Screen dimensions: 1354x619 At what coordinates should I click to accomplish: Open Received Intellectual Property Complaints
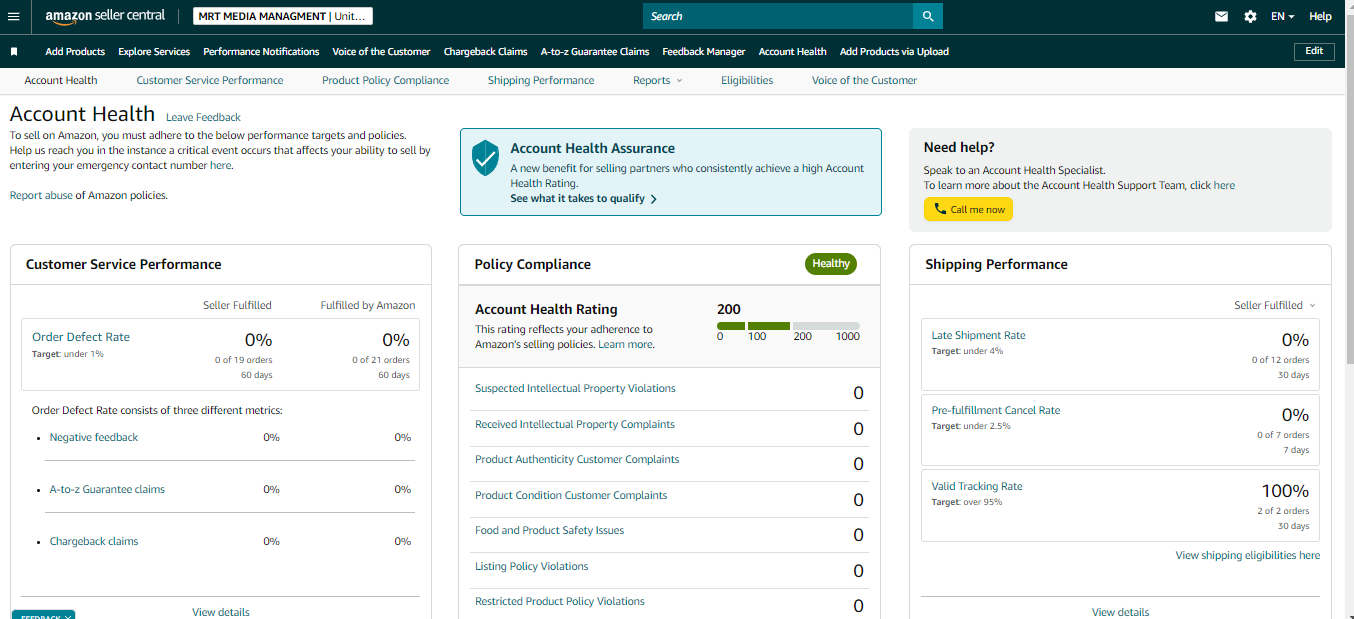[575, 424]
